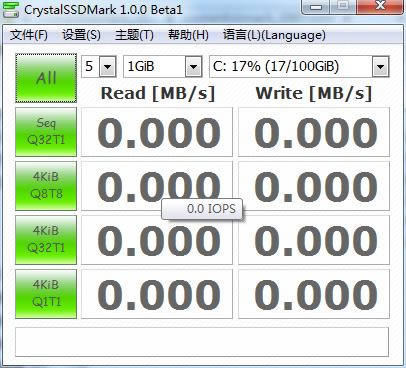The width and height of the screenshot is (406, 368).
Task: Click the Read [MB/s] column header
Action: point(158,93)
